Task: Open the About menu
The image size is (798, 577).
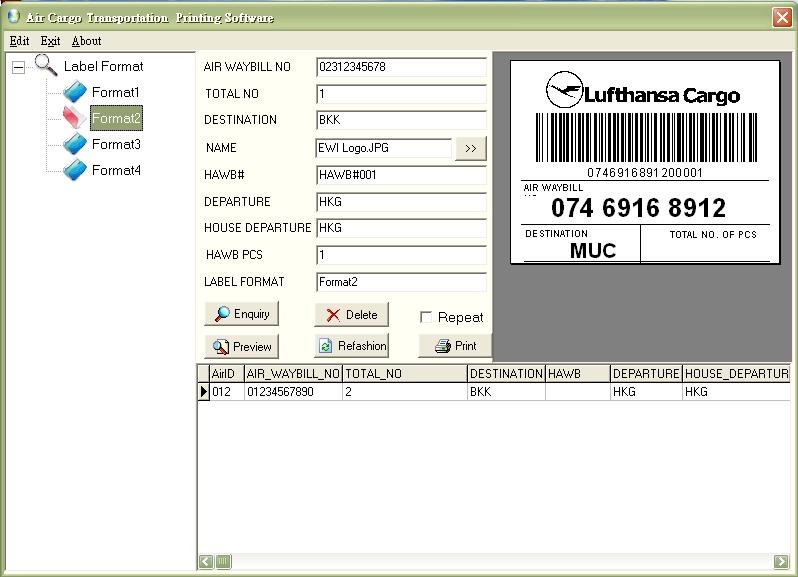Action: click(87, 41)
